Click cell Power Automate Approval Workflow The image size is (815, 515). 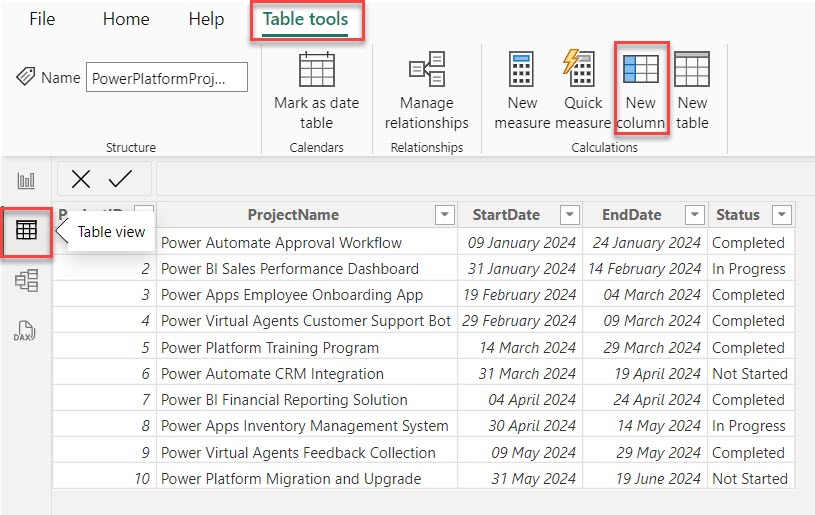click(x=307, y=242)
